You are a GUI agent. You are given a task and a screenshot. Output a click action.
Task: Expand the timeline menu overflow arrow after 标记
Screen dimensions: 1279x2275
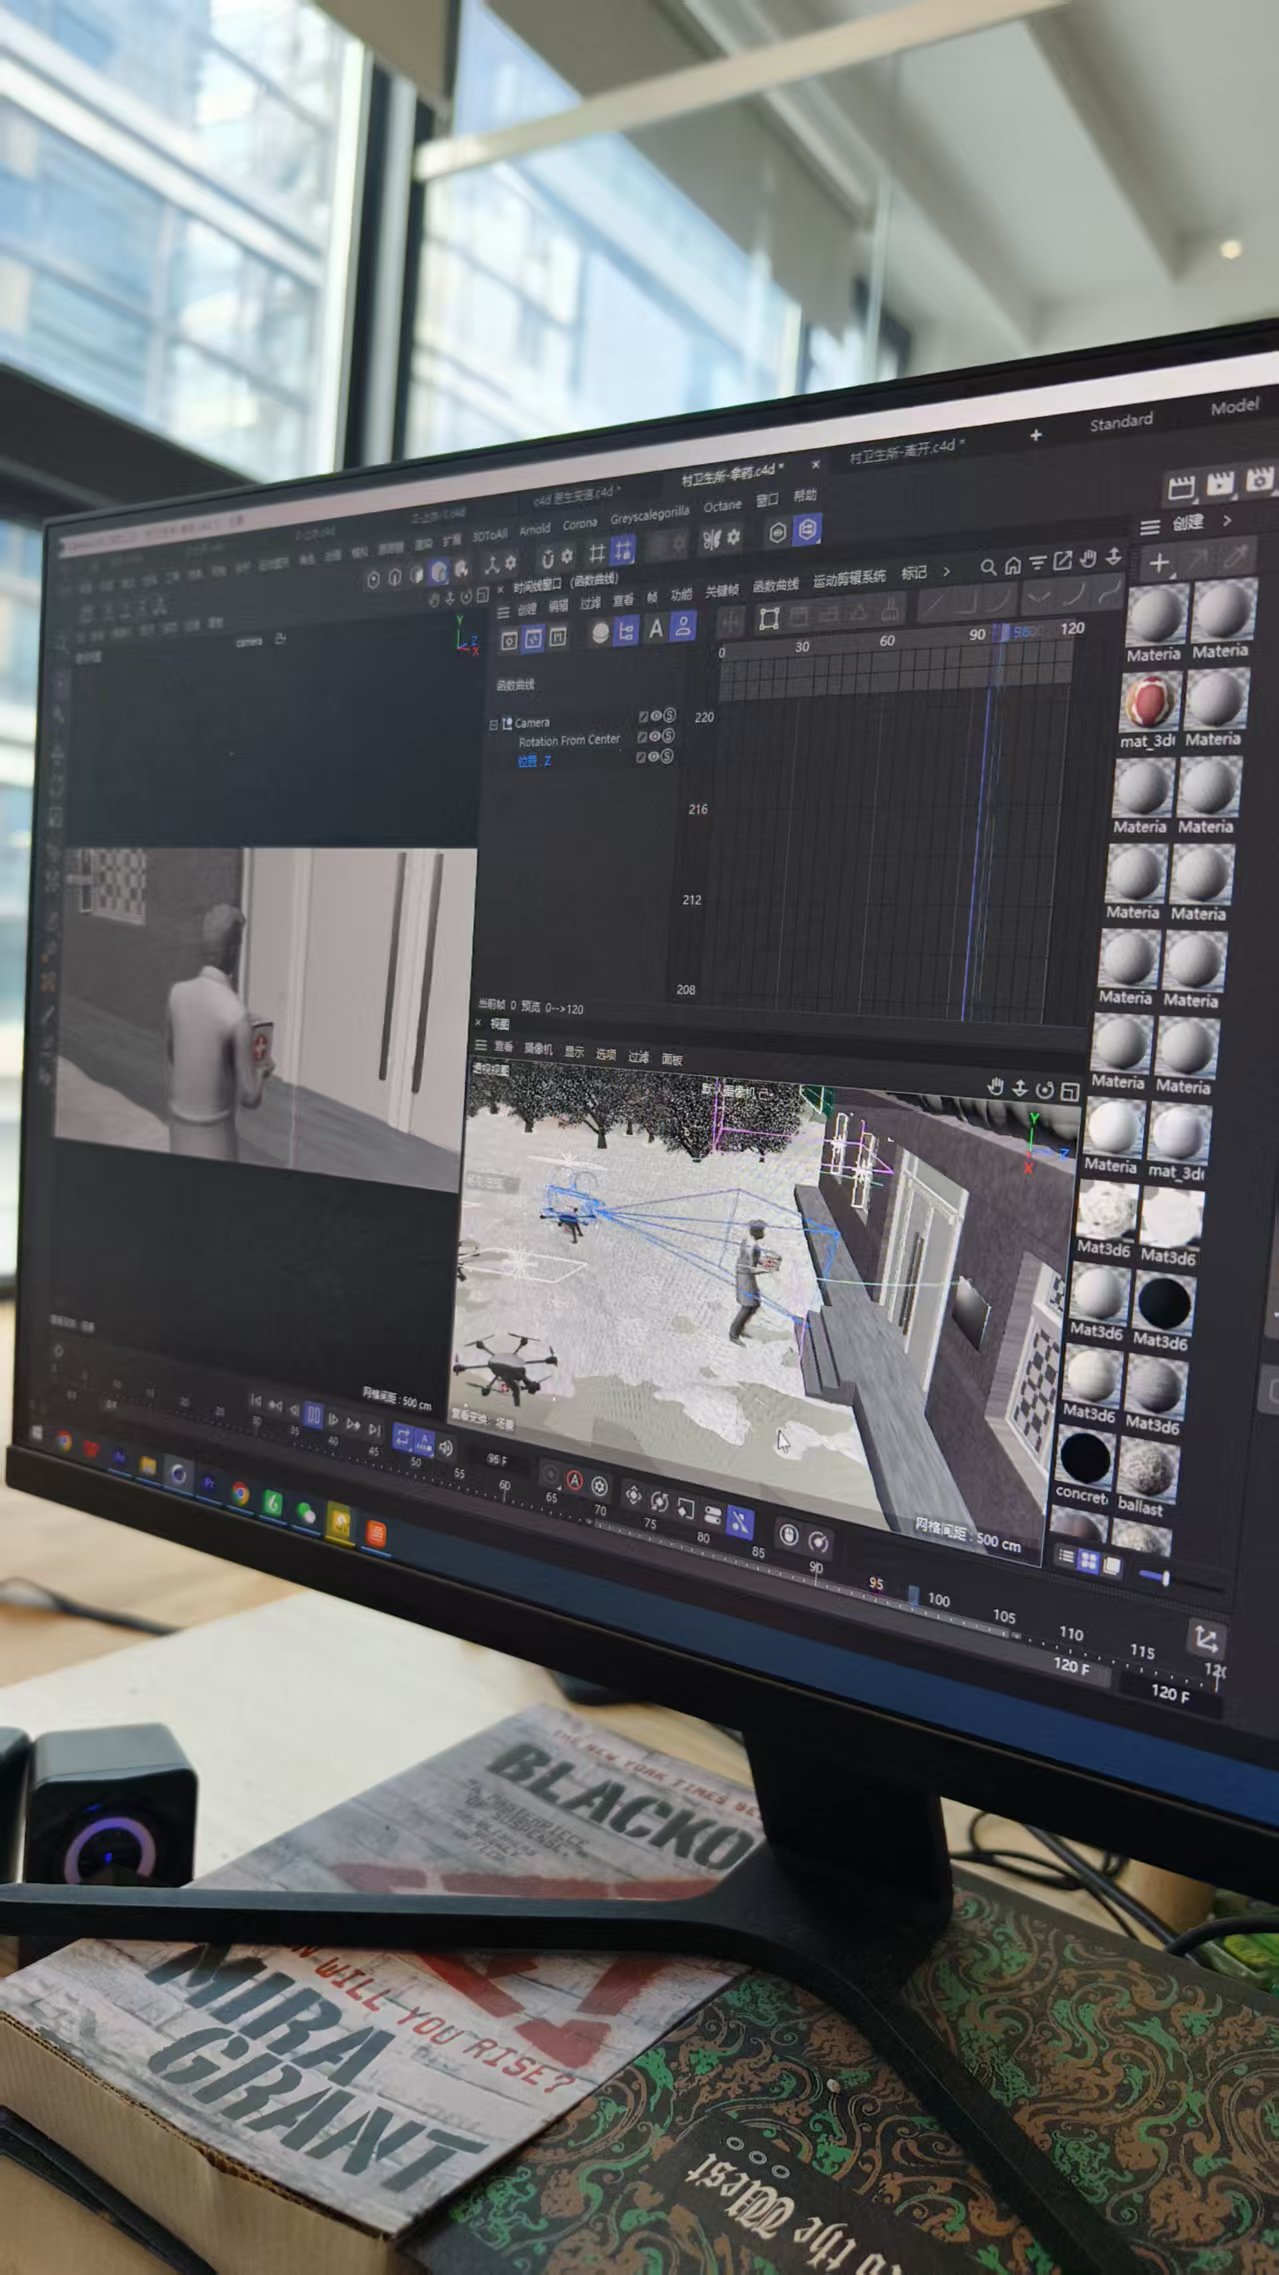(946, 572)
